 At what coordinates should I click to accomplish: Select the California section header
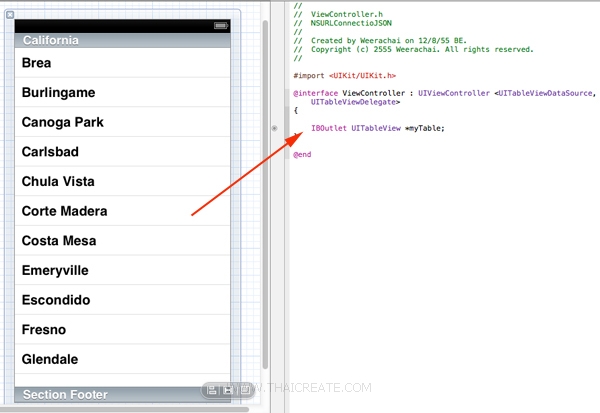[122, 40]
